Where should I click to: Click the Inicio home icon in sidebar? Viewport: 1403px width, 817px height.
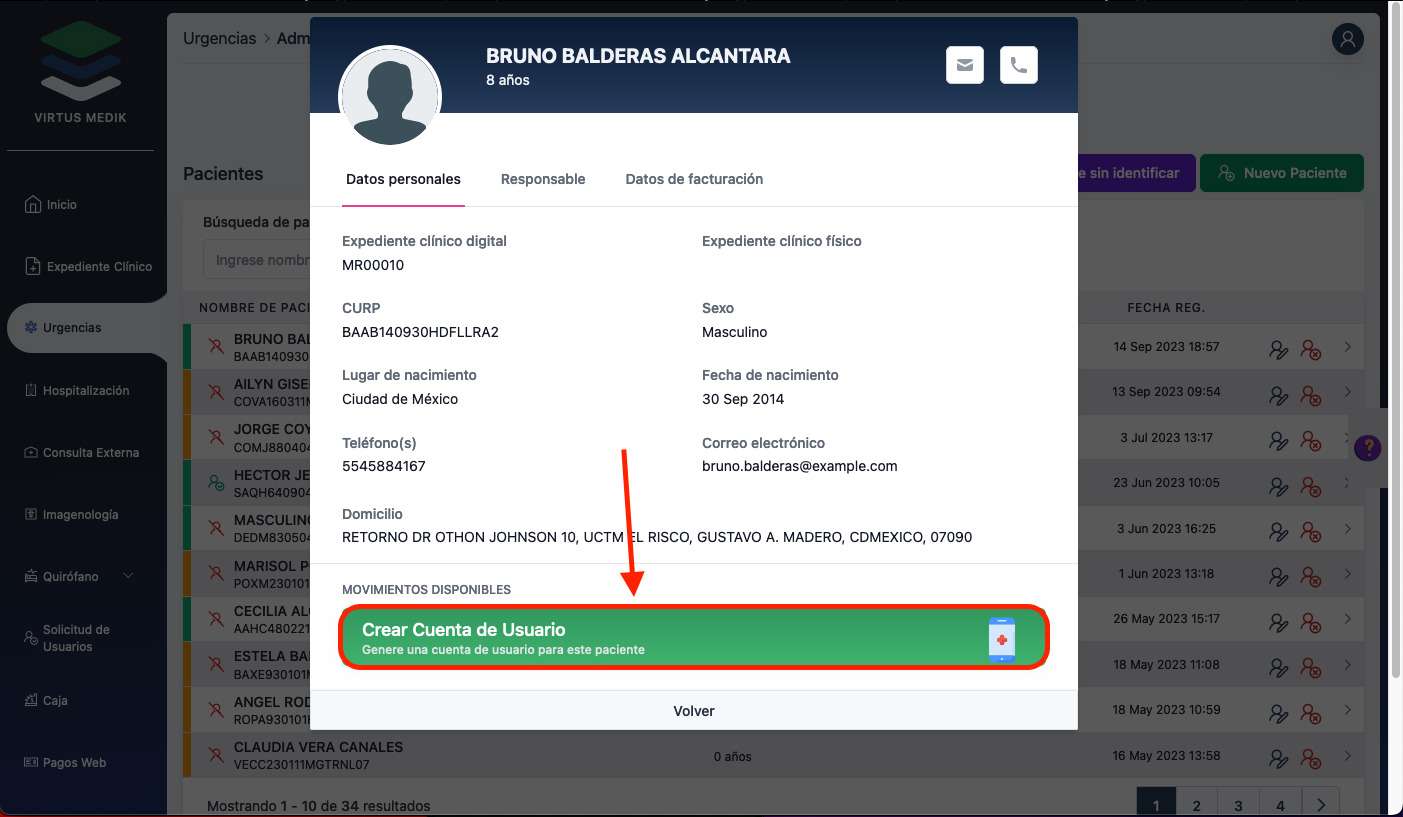32,204
